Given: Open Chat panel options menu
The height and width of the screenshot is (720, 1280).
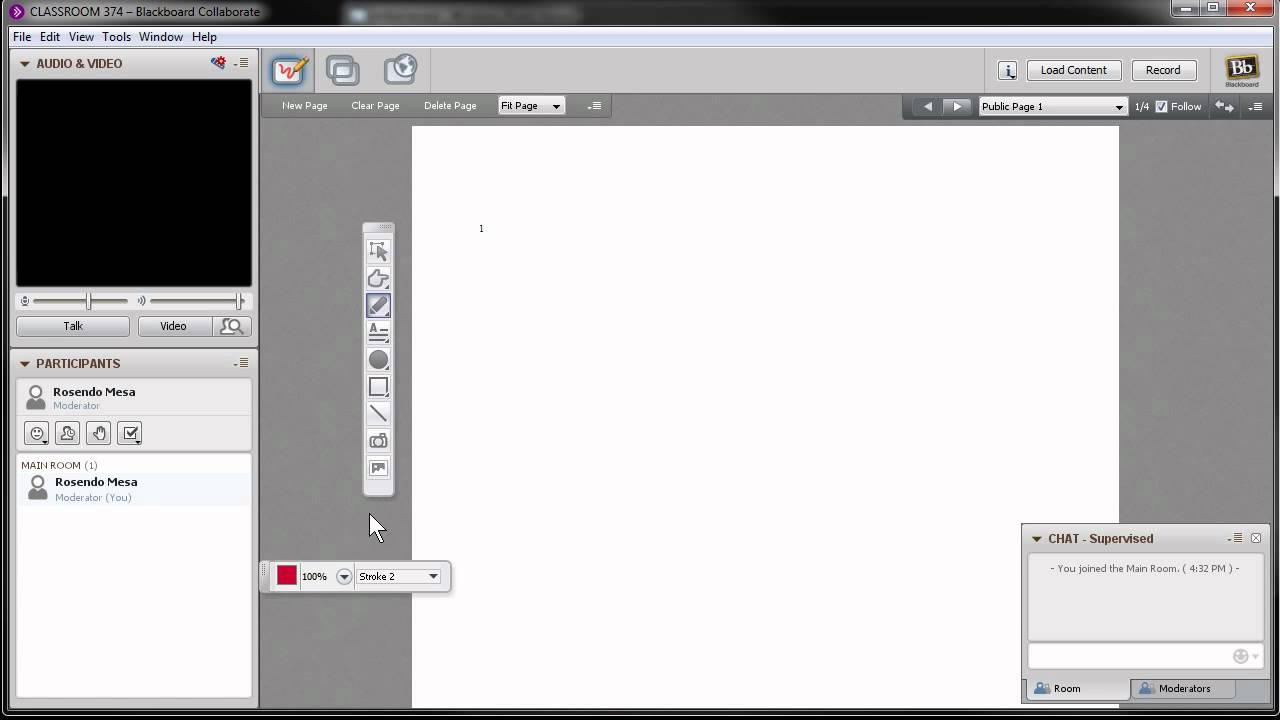Looking at the screenshot, I should (1236, 538).
